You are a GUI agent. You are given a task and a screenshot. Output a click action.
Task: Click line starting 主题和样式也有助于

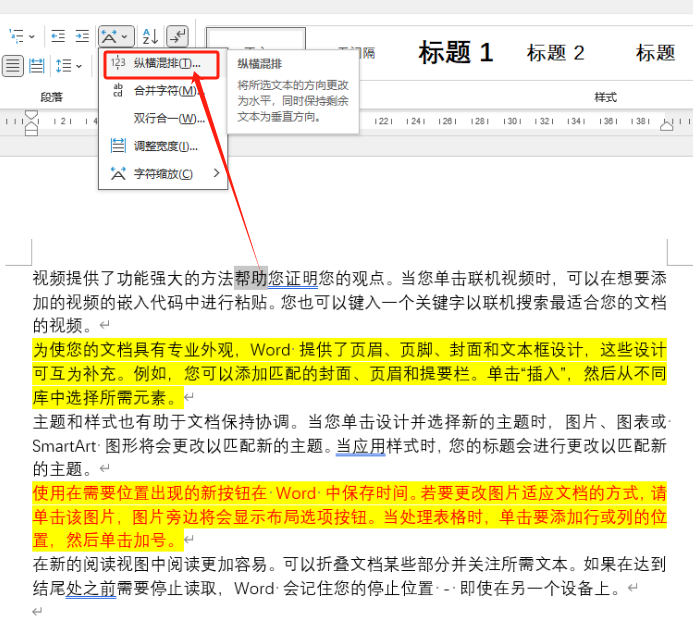coord(349,422)
